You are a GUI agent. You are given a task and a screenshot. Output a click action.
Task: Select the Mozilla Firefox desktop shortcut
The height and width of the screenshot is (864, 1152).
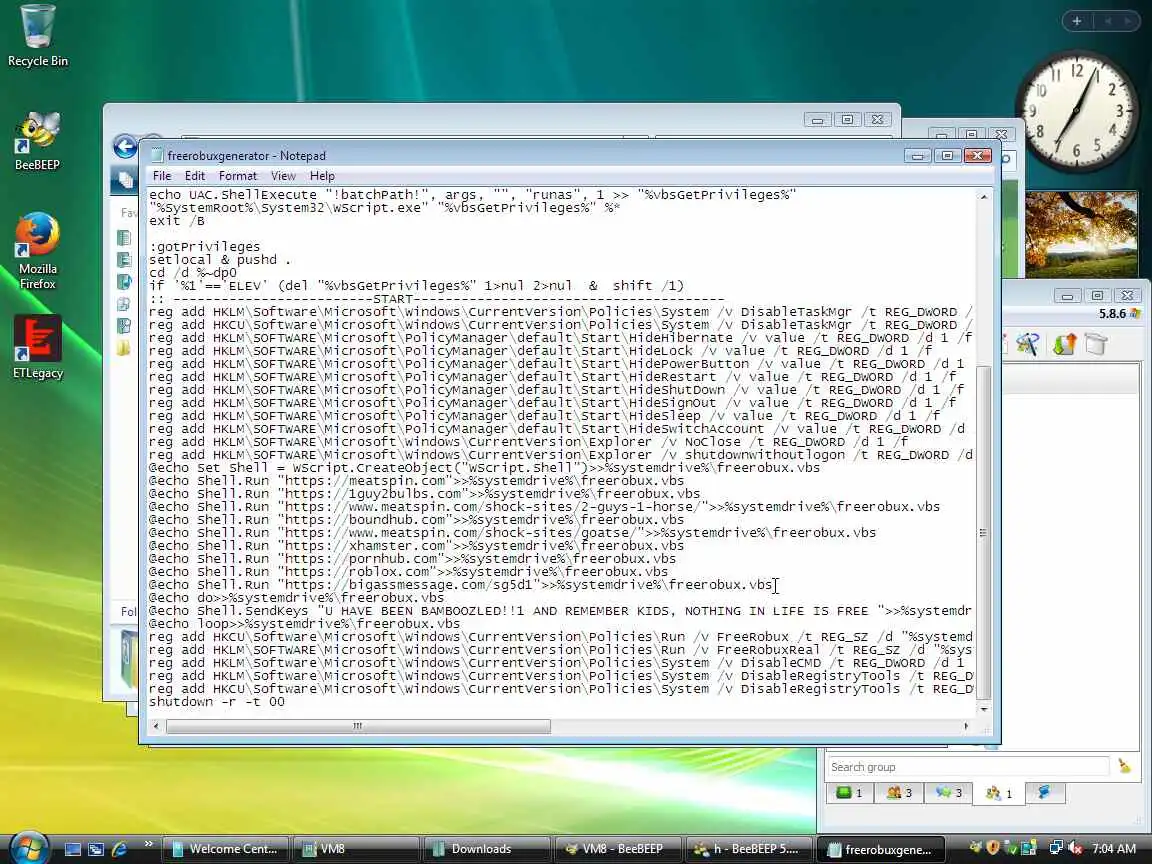click(x=37, y=251)
